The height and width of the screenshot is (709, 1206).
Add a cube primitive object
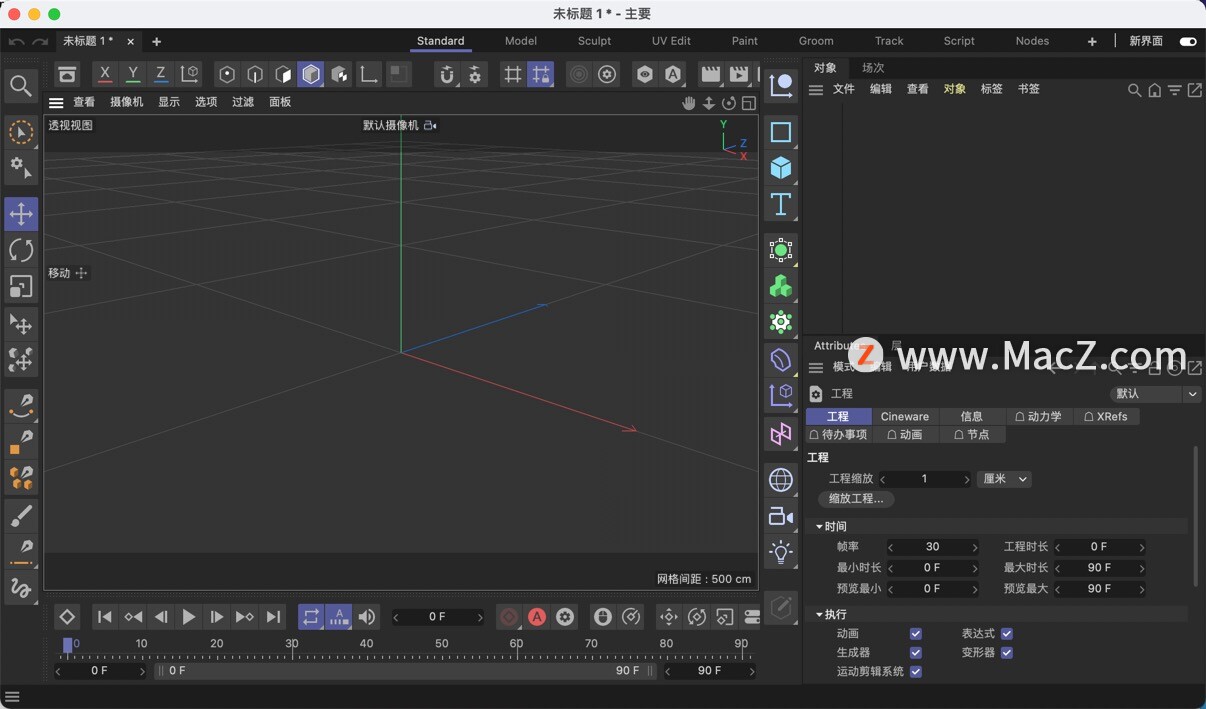[781, 168]
